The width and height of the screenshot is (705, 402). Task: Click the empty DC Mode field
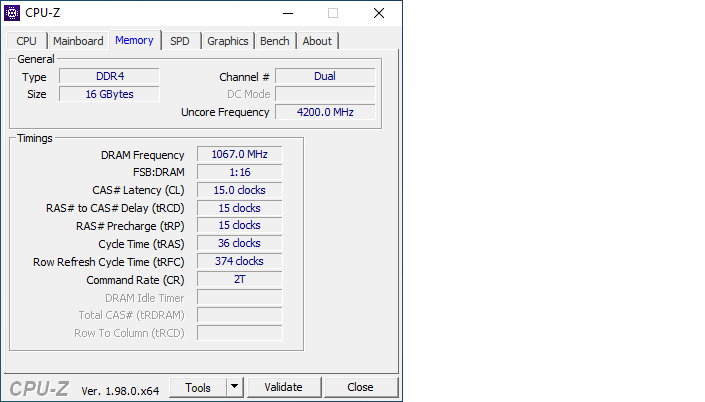(x=325, y=94)
